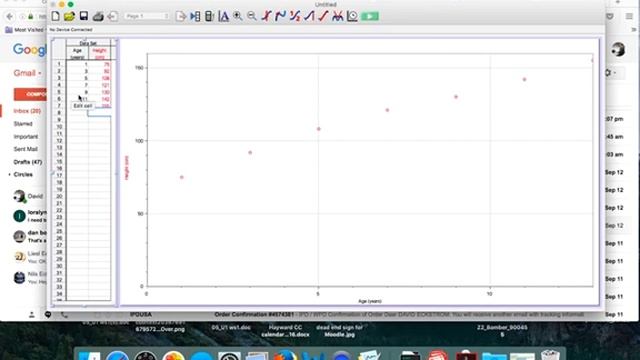Click the Height (cm) y-axis label

[127, 168]
